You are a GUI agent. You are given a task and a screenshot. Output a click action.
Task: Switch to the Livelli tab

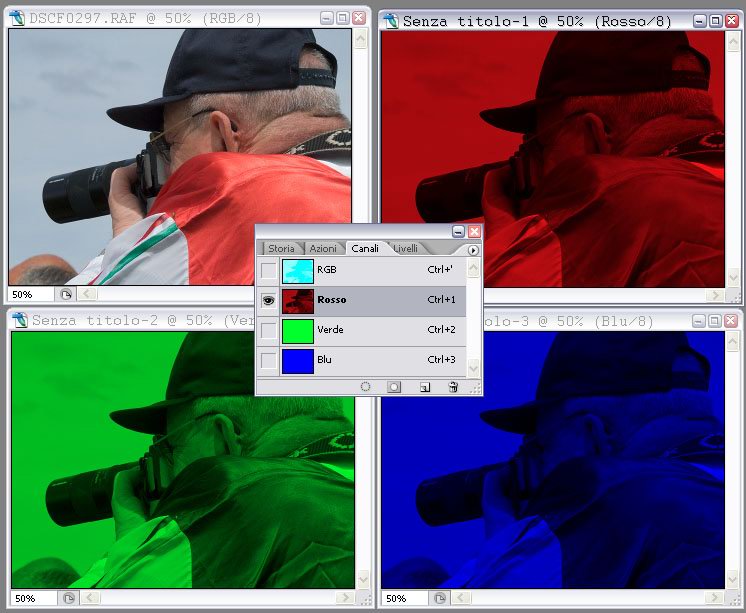click(405, 248)
